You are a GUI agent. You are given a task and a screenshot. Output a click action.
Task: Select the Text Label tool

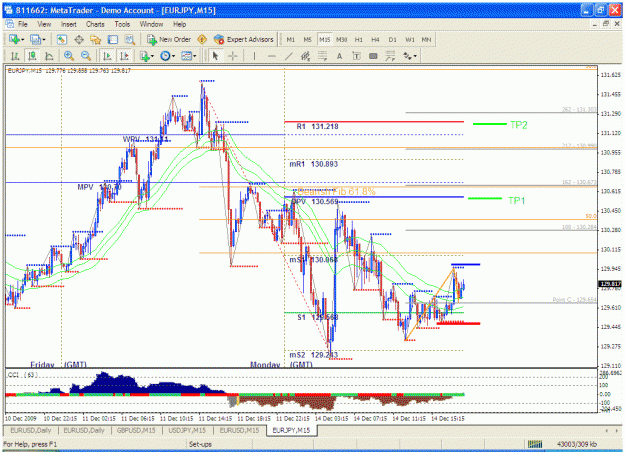pyautogui.click(x=356, y=56)
